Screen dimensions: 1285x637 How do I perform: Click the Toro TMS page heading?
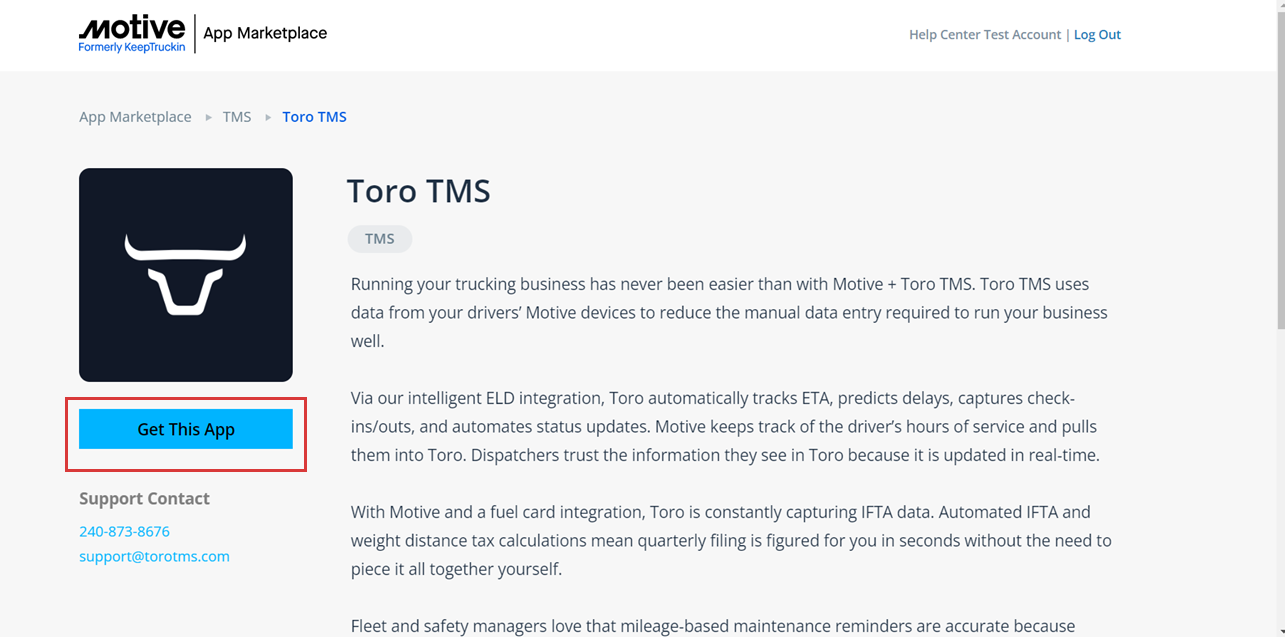coord(418,190)
